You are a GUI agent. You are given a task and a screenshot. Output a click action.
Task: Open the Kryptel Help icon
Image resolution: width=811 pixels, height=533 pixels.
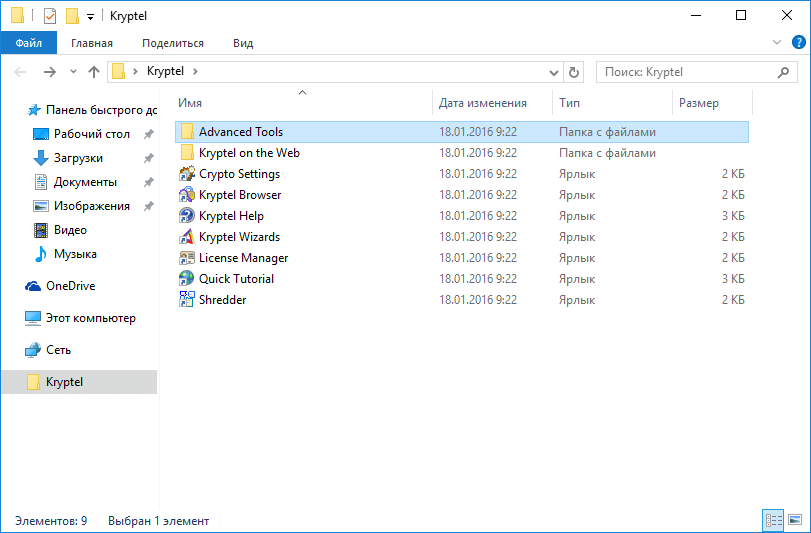tap(186, 216)
